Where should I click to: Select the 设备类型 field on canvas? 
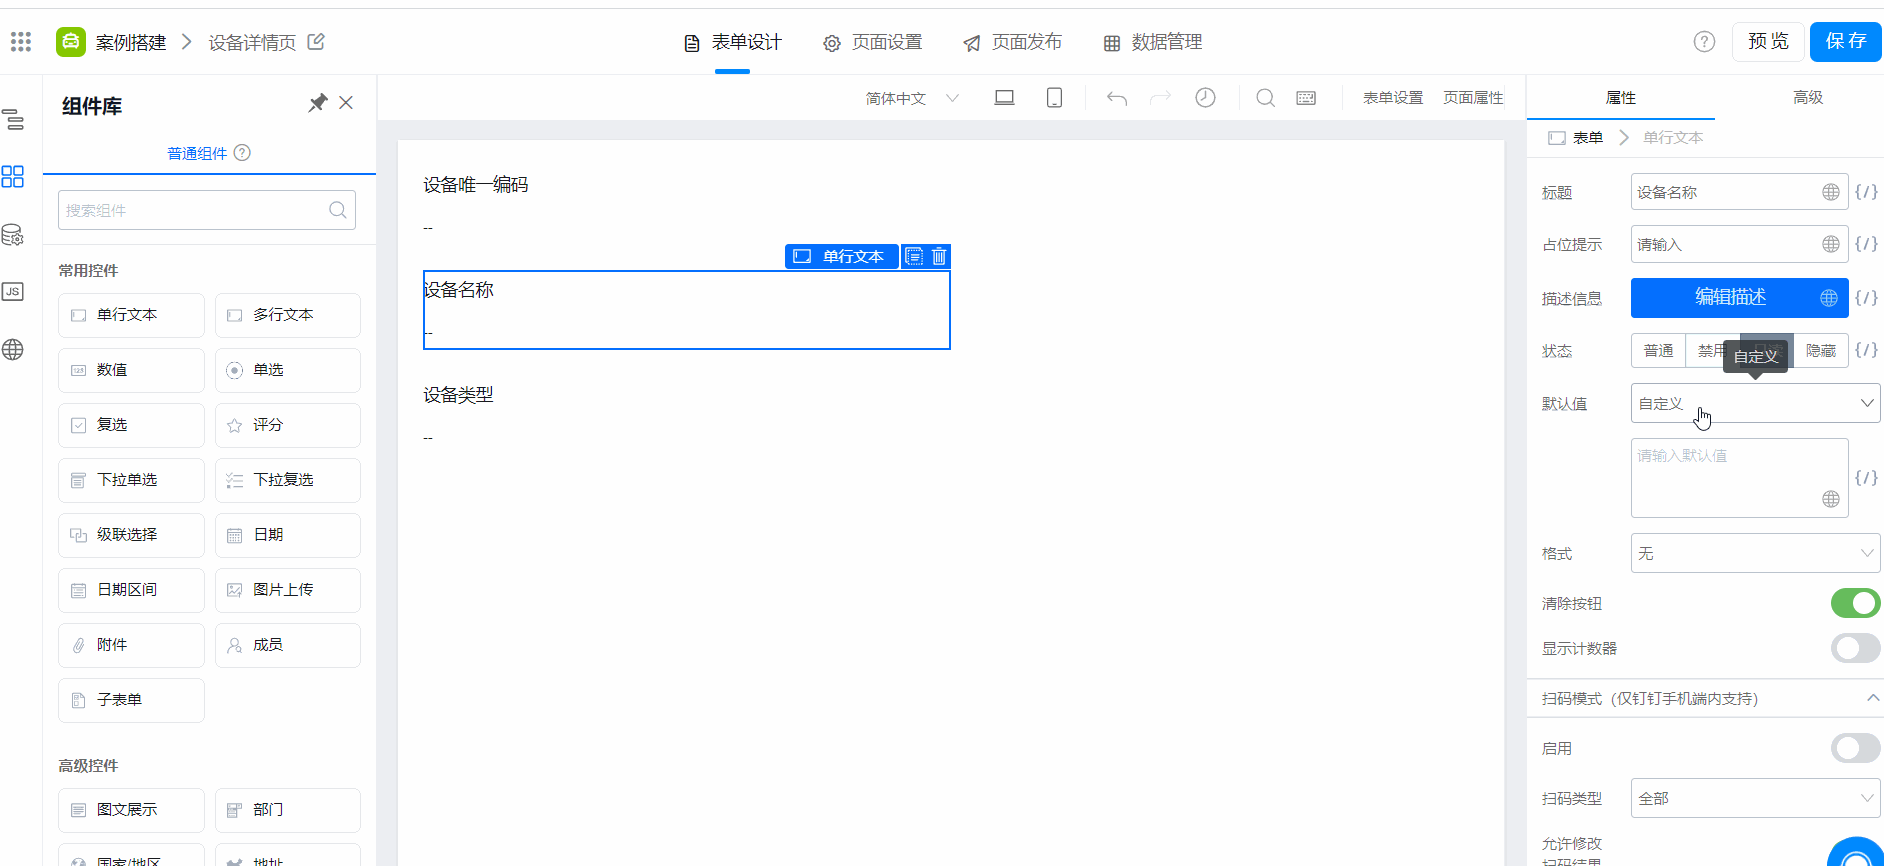(x=686, y=415)
